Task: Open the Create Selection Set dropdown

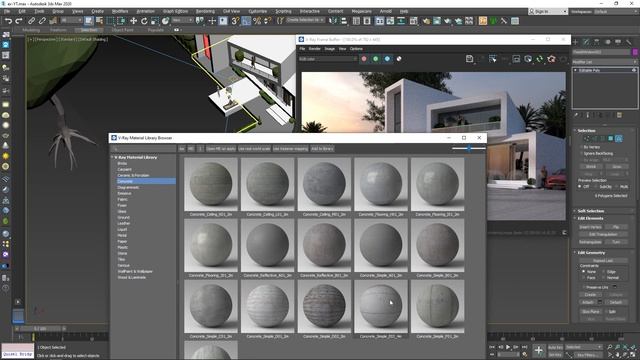Action: click(305, 20)
